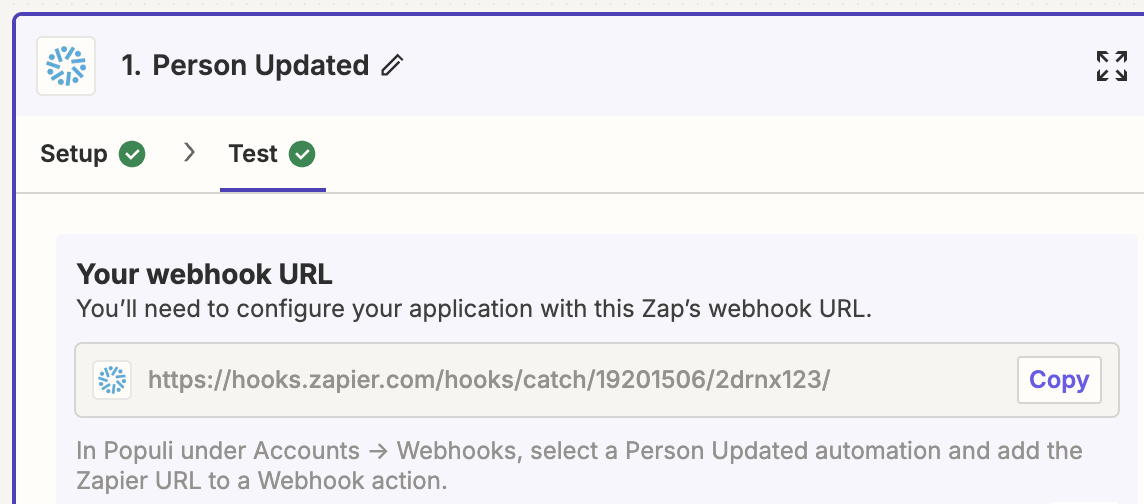Click the "In Populi under Accounts" helper text
1144x504 pixels.
click(x=218, y=451)
